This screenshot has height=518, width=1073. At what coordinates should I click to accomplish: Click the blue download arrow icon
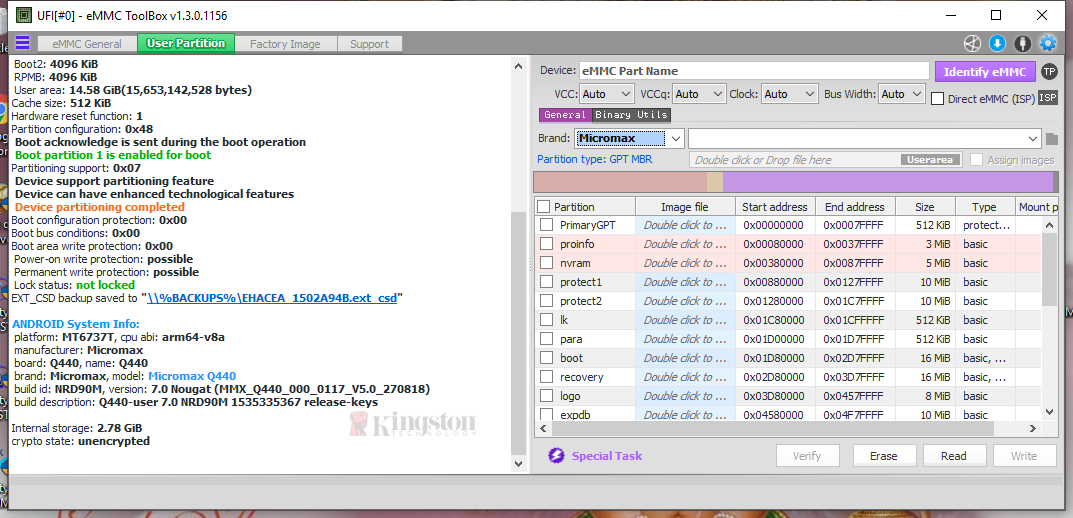[997, 43]
